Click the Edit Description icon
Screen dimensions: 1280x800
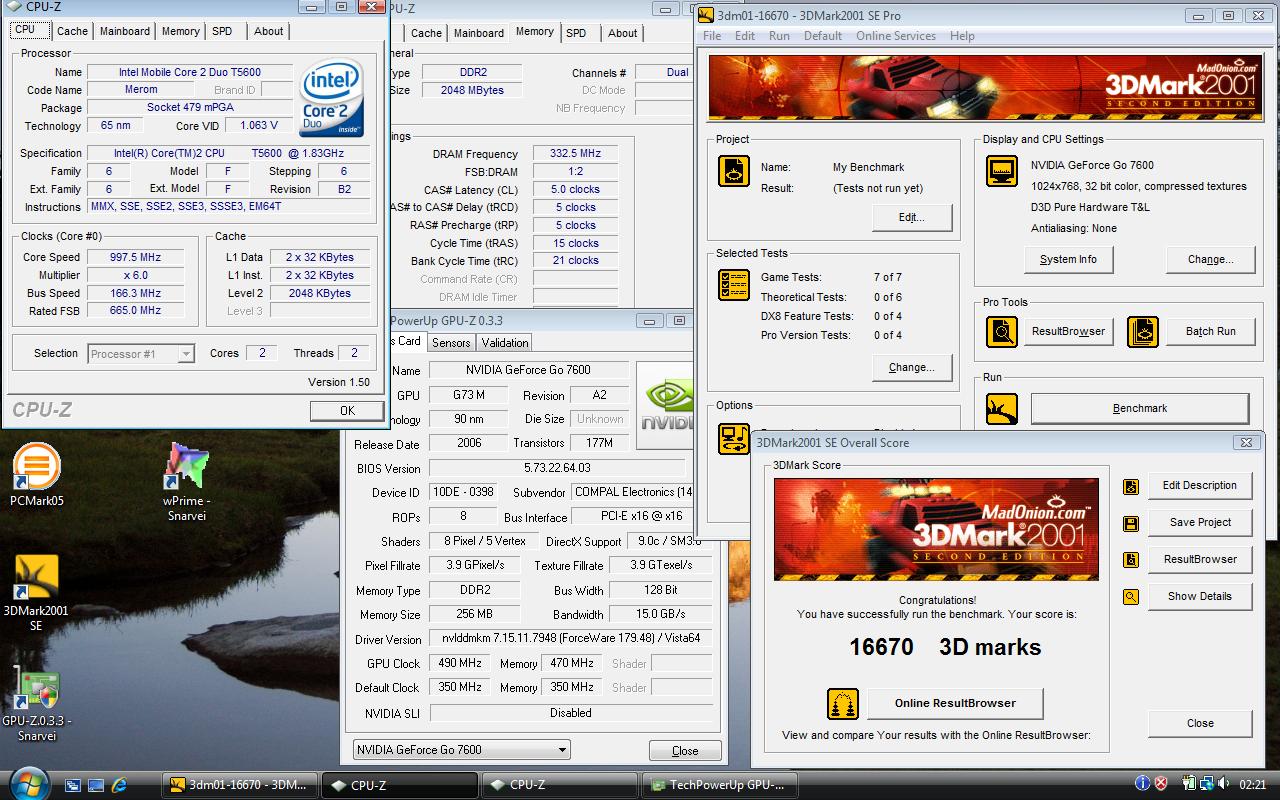[x=1130, y=486]
